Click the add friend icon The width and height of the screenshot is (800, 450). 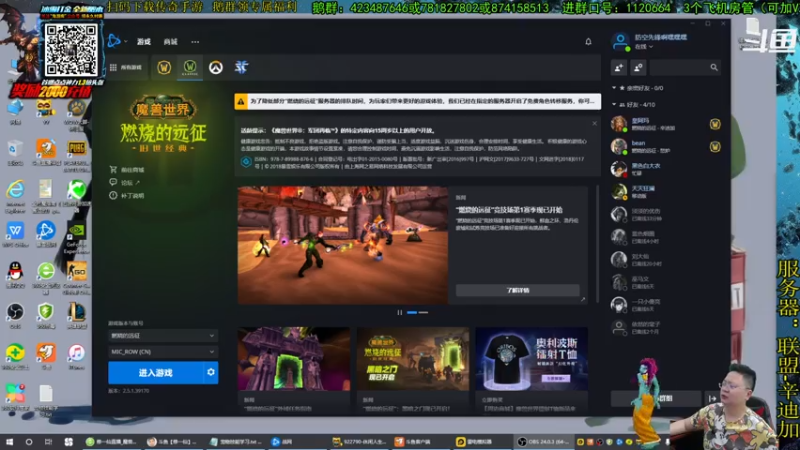[619, 67]
